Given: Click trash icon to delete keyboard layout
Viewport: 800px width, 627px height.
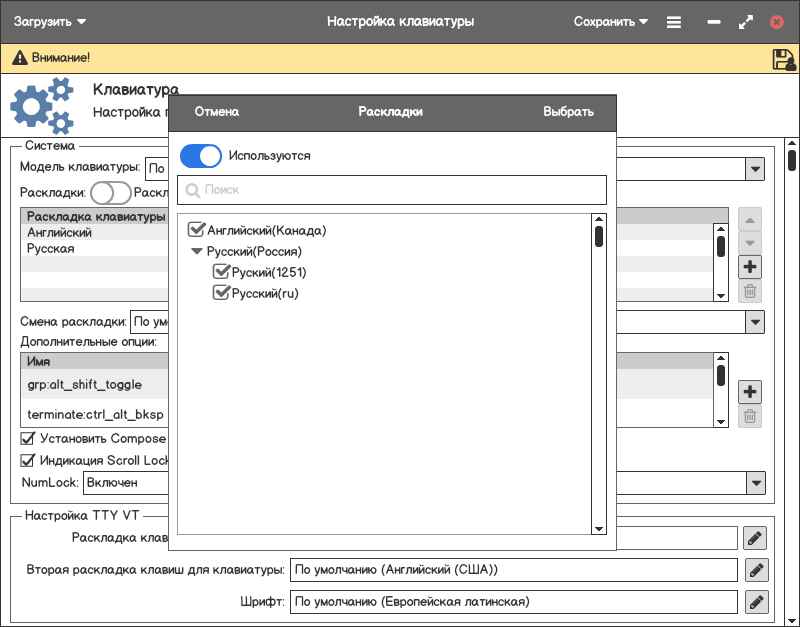Looking at the screenshot, I should (750, 292).
